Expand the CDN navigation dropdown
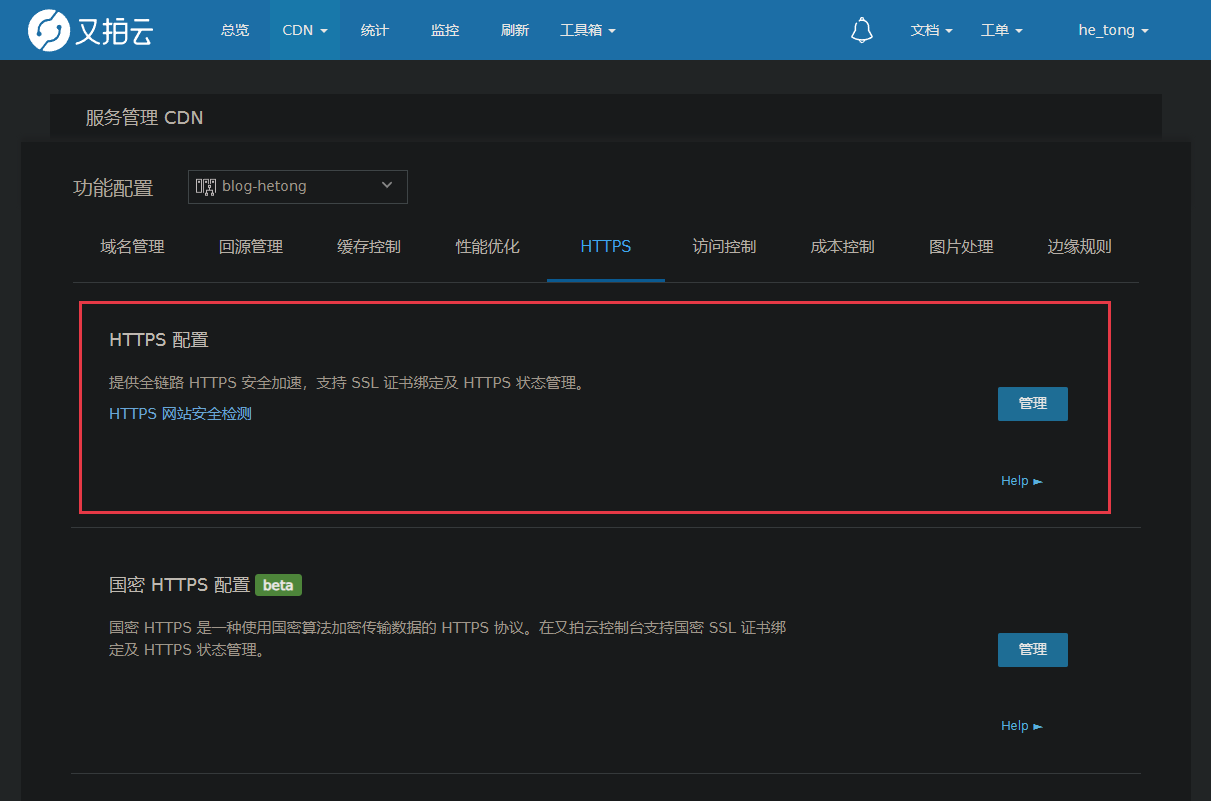The image size is (1211, 801). (304, 30)
